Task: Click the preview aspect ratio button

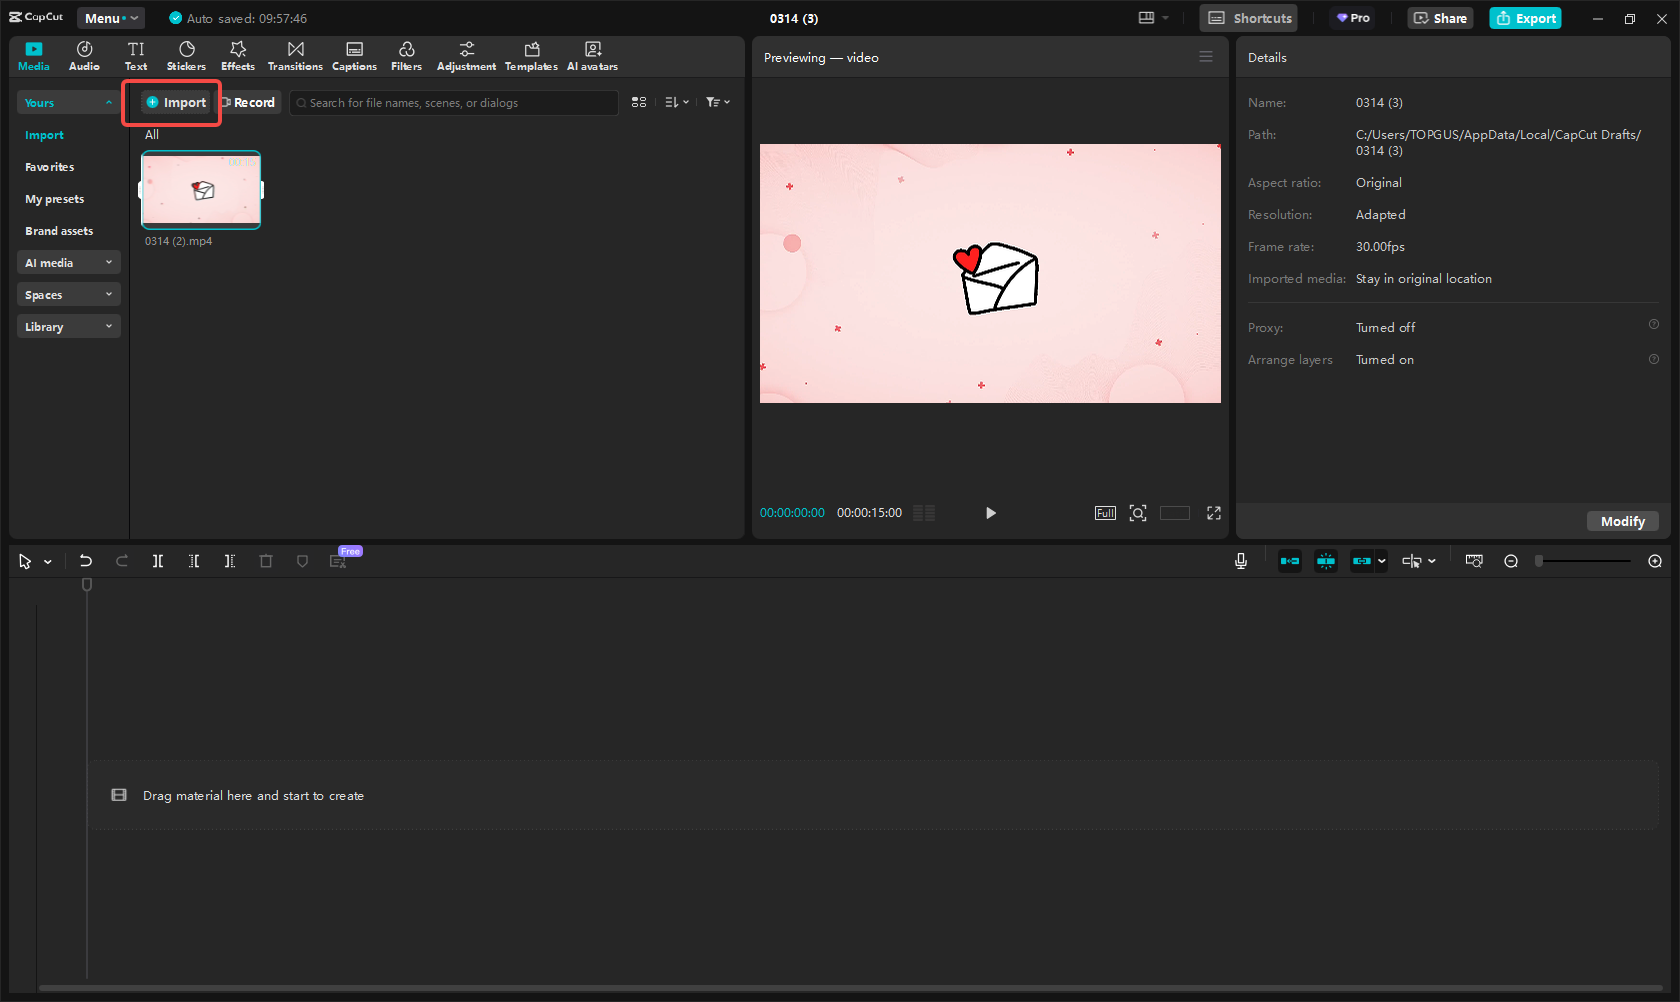Action: click(1174, 513)
